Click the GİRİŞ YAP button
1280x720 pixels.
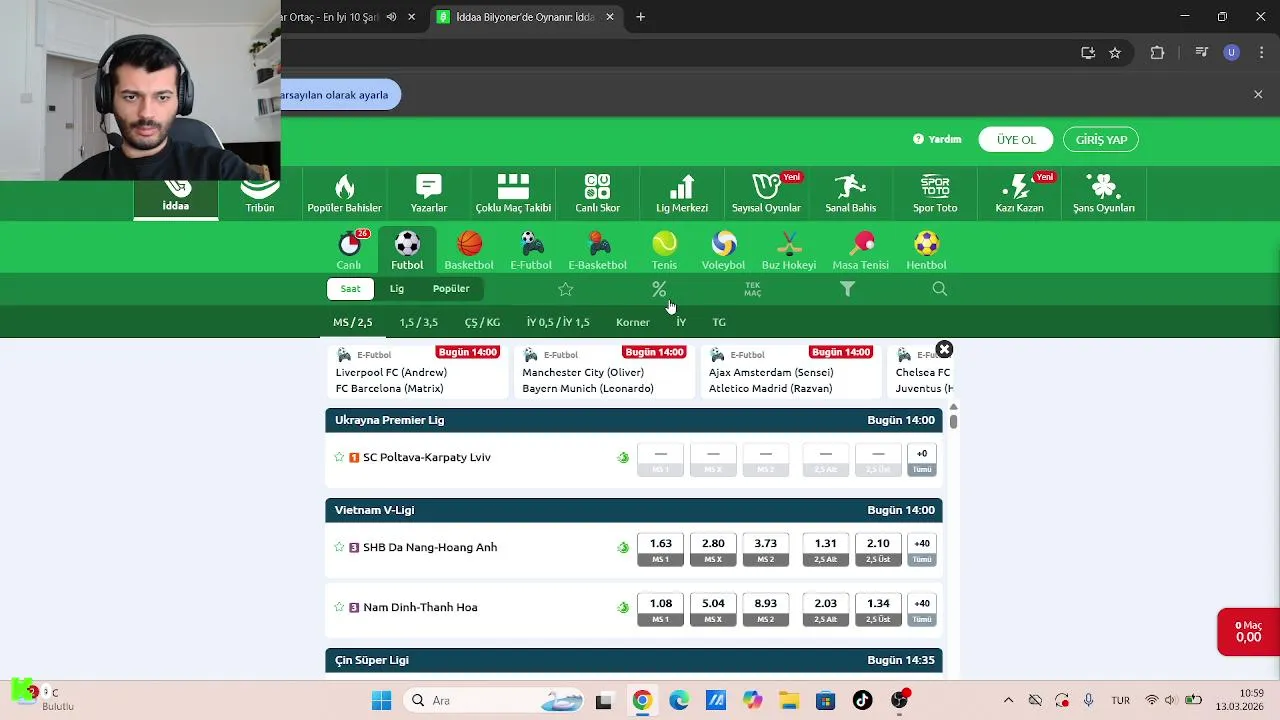(1101, 140)
